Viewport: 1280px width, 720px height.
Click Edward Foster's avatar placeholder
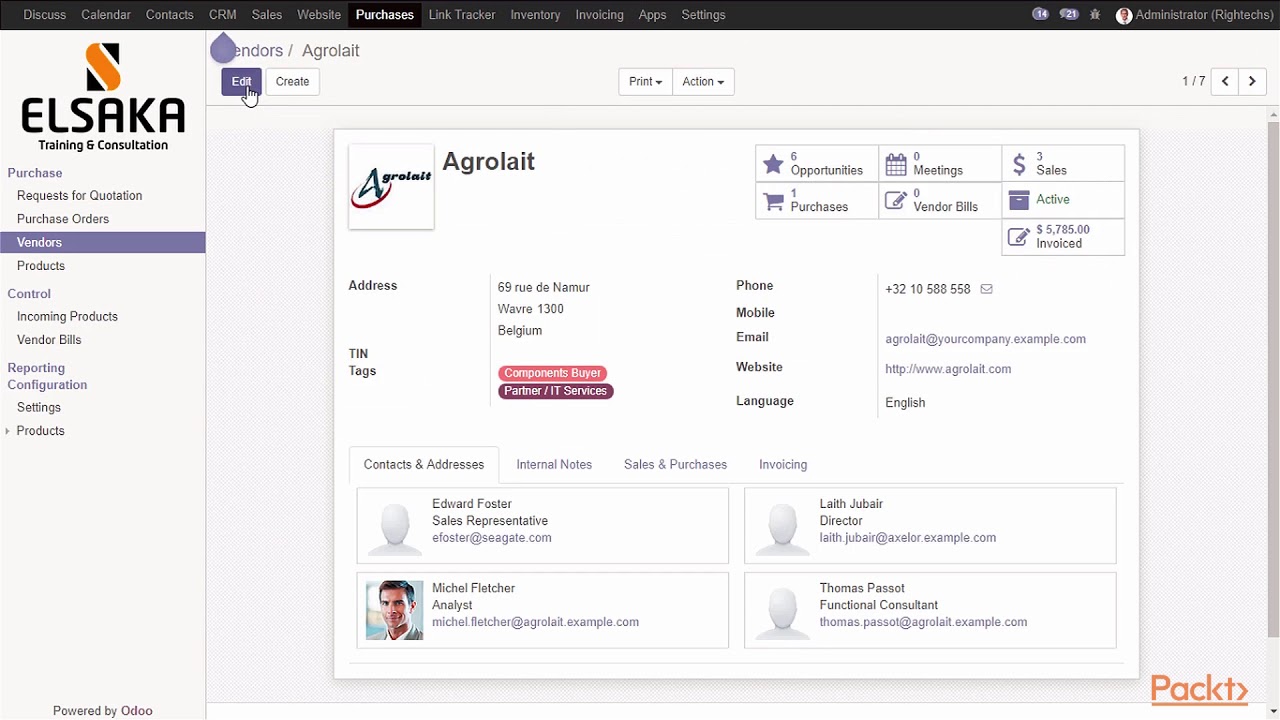[x=394, y=526]
